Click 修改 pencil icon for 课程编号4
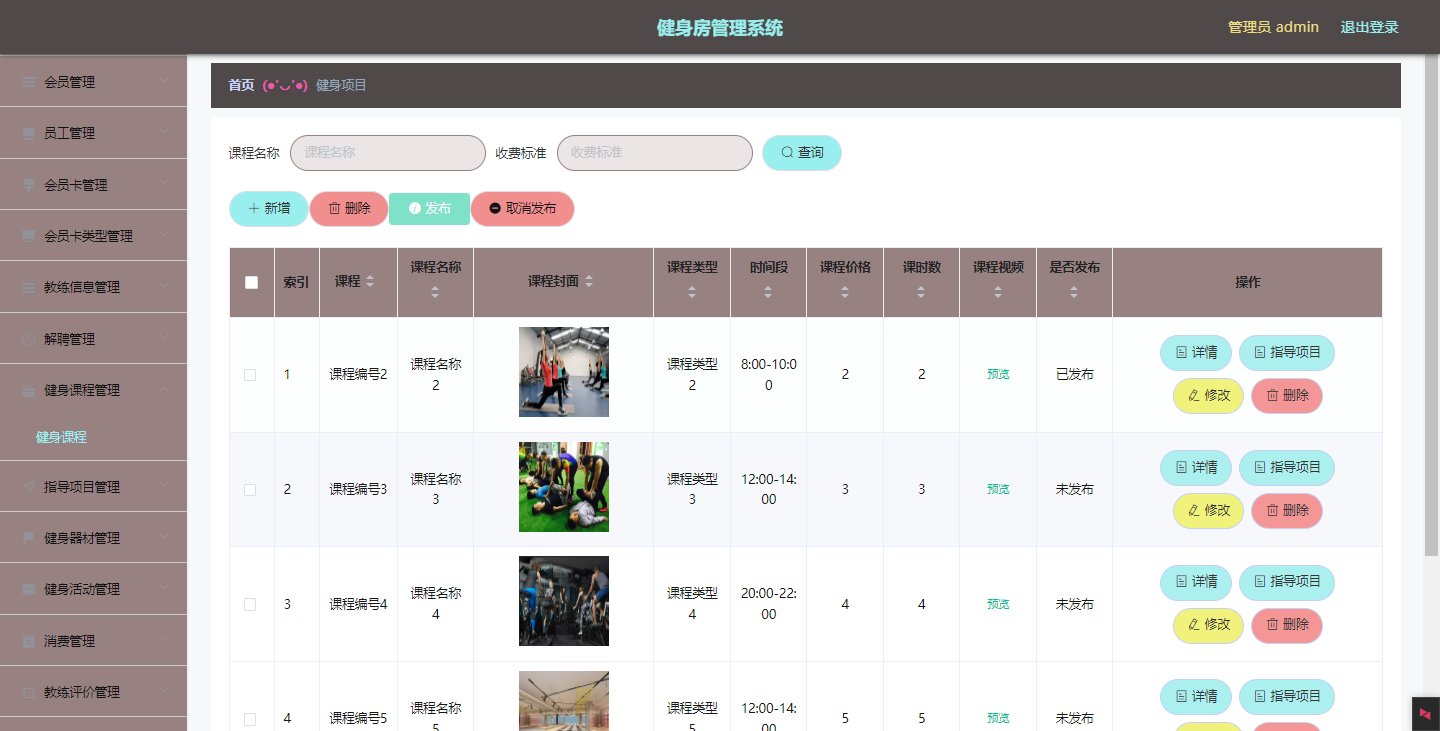Image resolution: width=1440 pixels, height=731 pixels. click(x=1194, y=625)
